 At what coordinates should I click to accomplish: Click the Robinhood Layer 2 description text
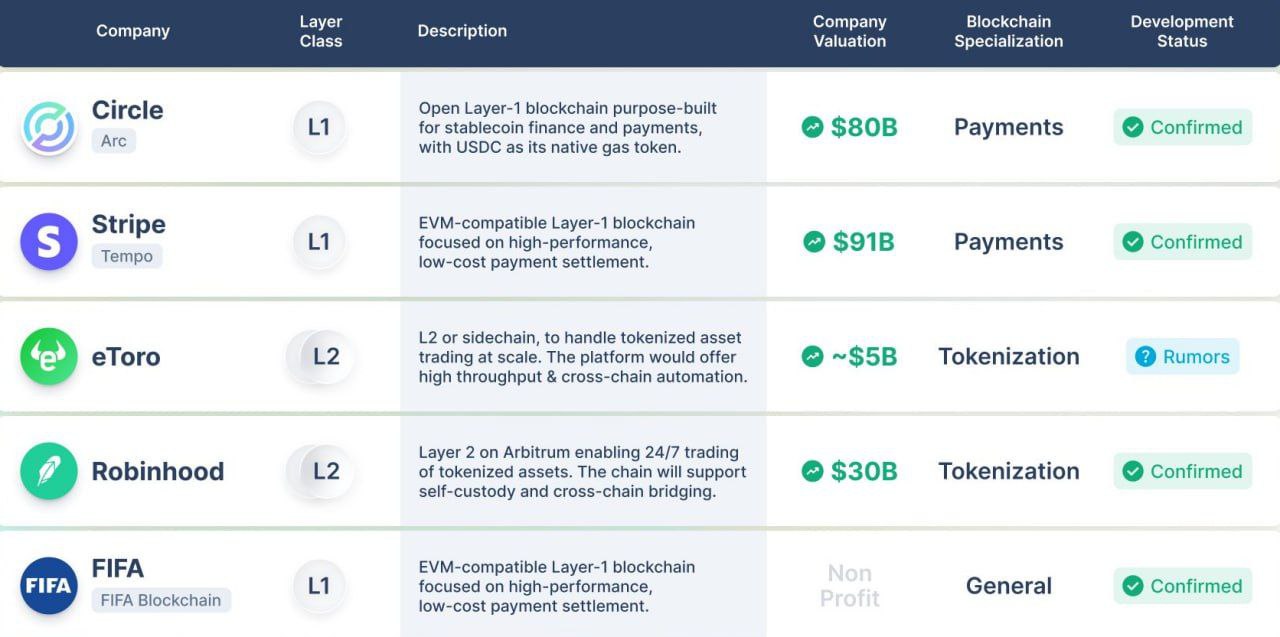click(x=582, y=472)
